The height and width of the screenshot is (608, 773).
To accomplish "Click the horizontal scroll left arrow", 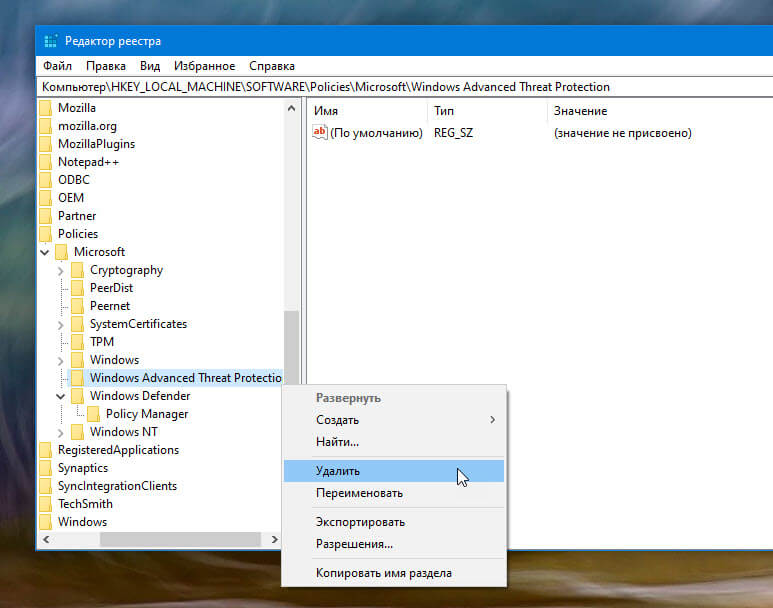I will (x=46, y=539).
